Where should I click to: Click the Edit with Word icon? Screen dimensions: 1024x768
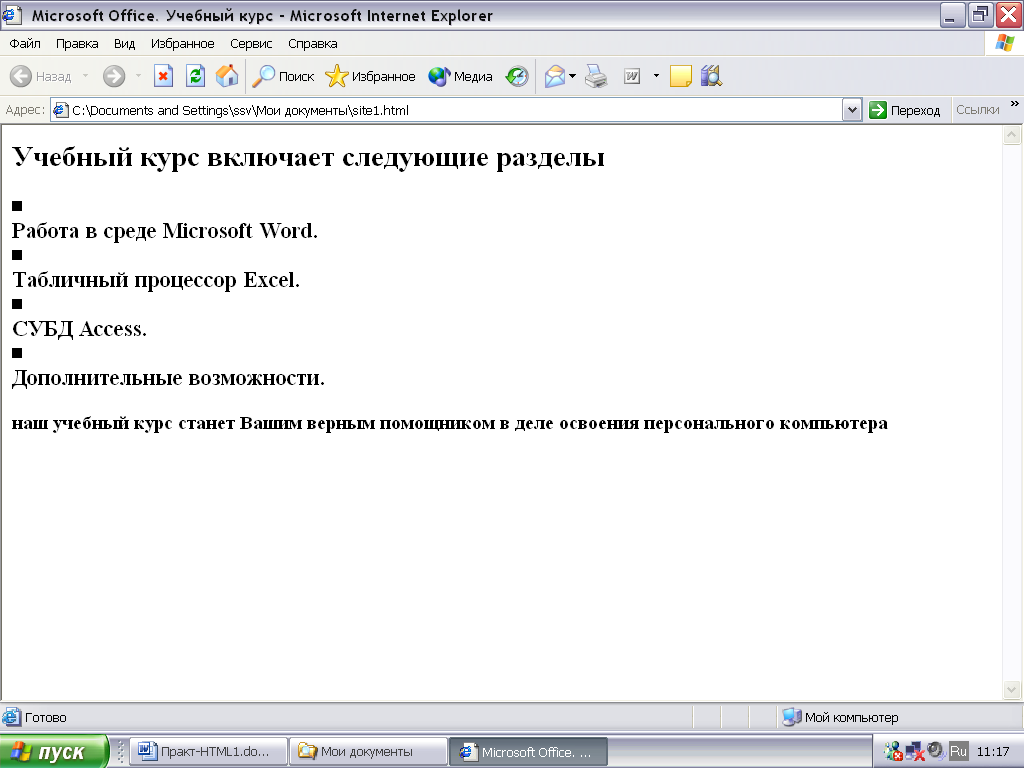(632, 76)
